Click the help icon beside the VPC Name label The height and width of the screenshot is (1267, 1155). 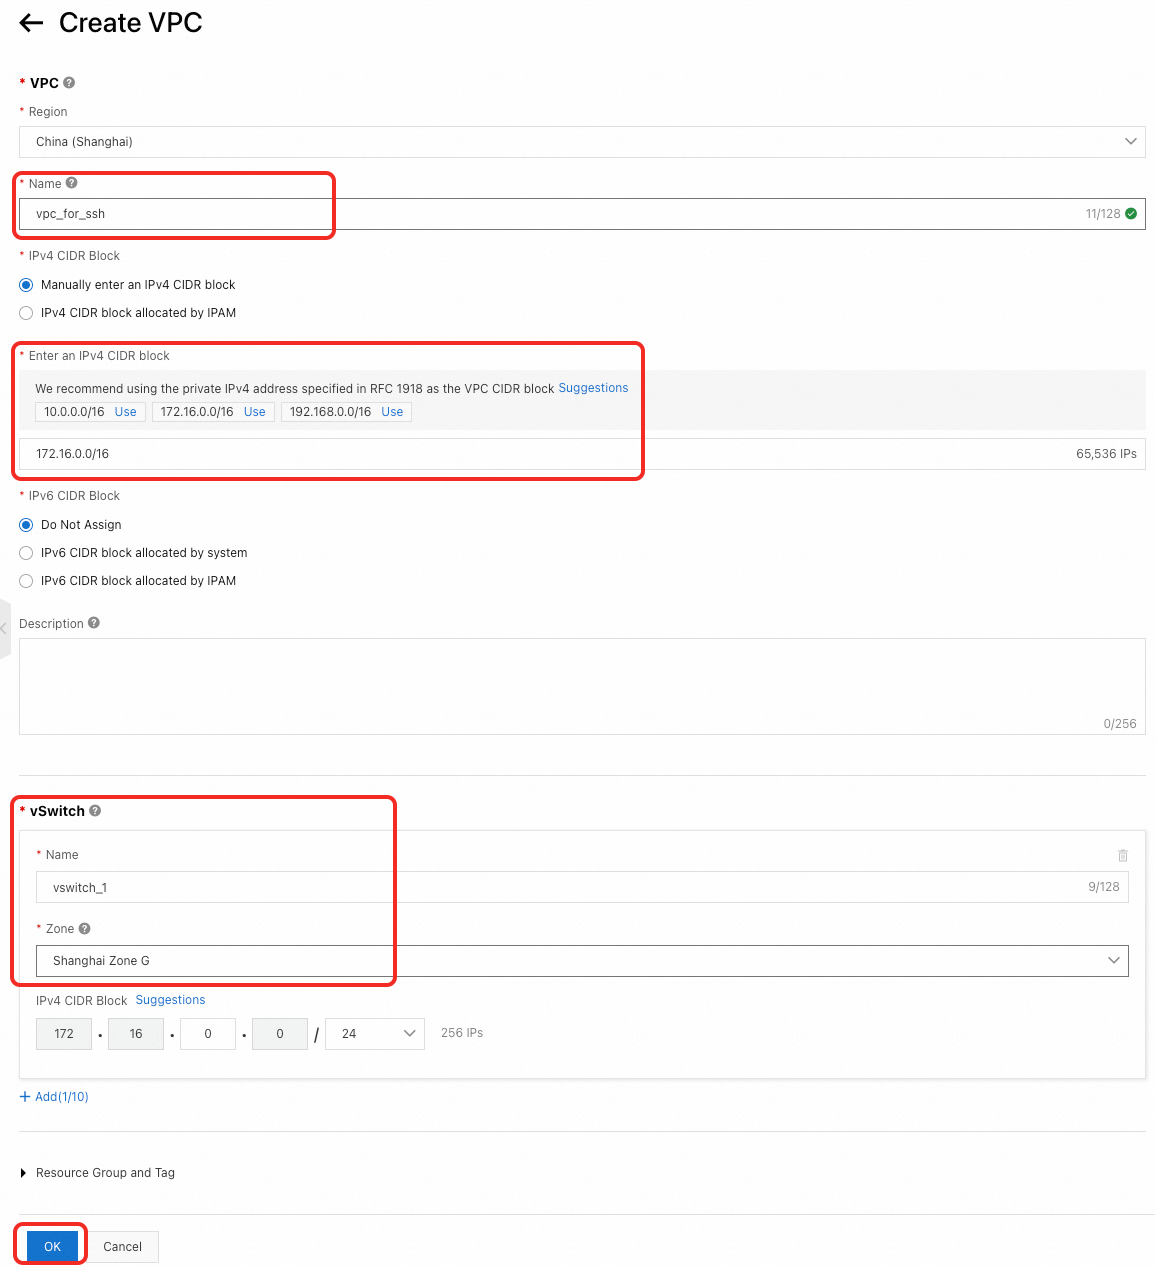click(x=71, y=183)
